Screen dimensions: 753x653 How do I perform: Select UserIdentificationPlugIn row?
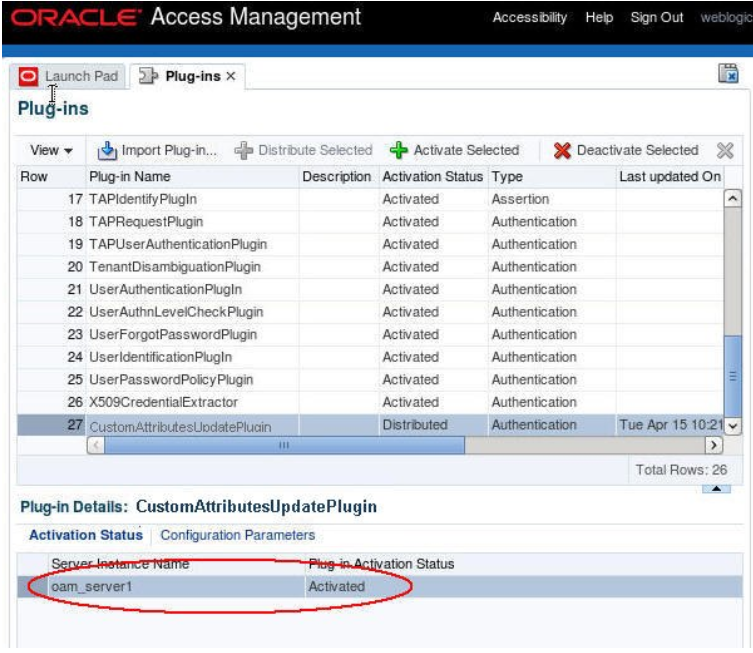[370, 357]
